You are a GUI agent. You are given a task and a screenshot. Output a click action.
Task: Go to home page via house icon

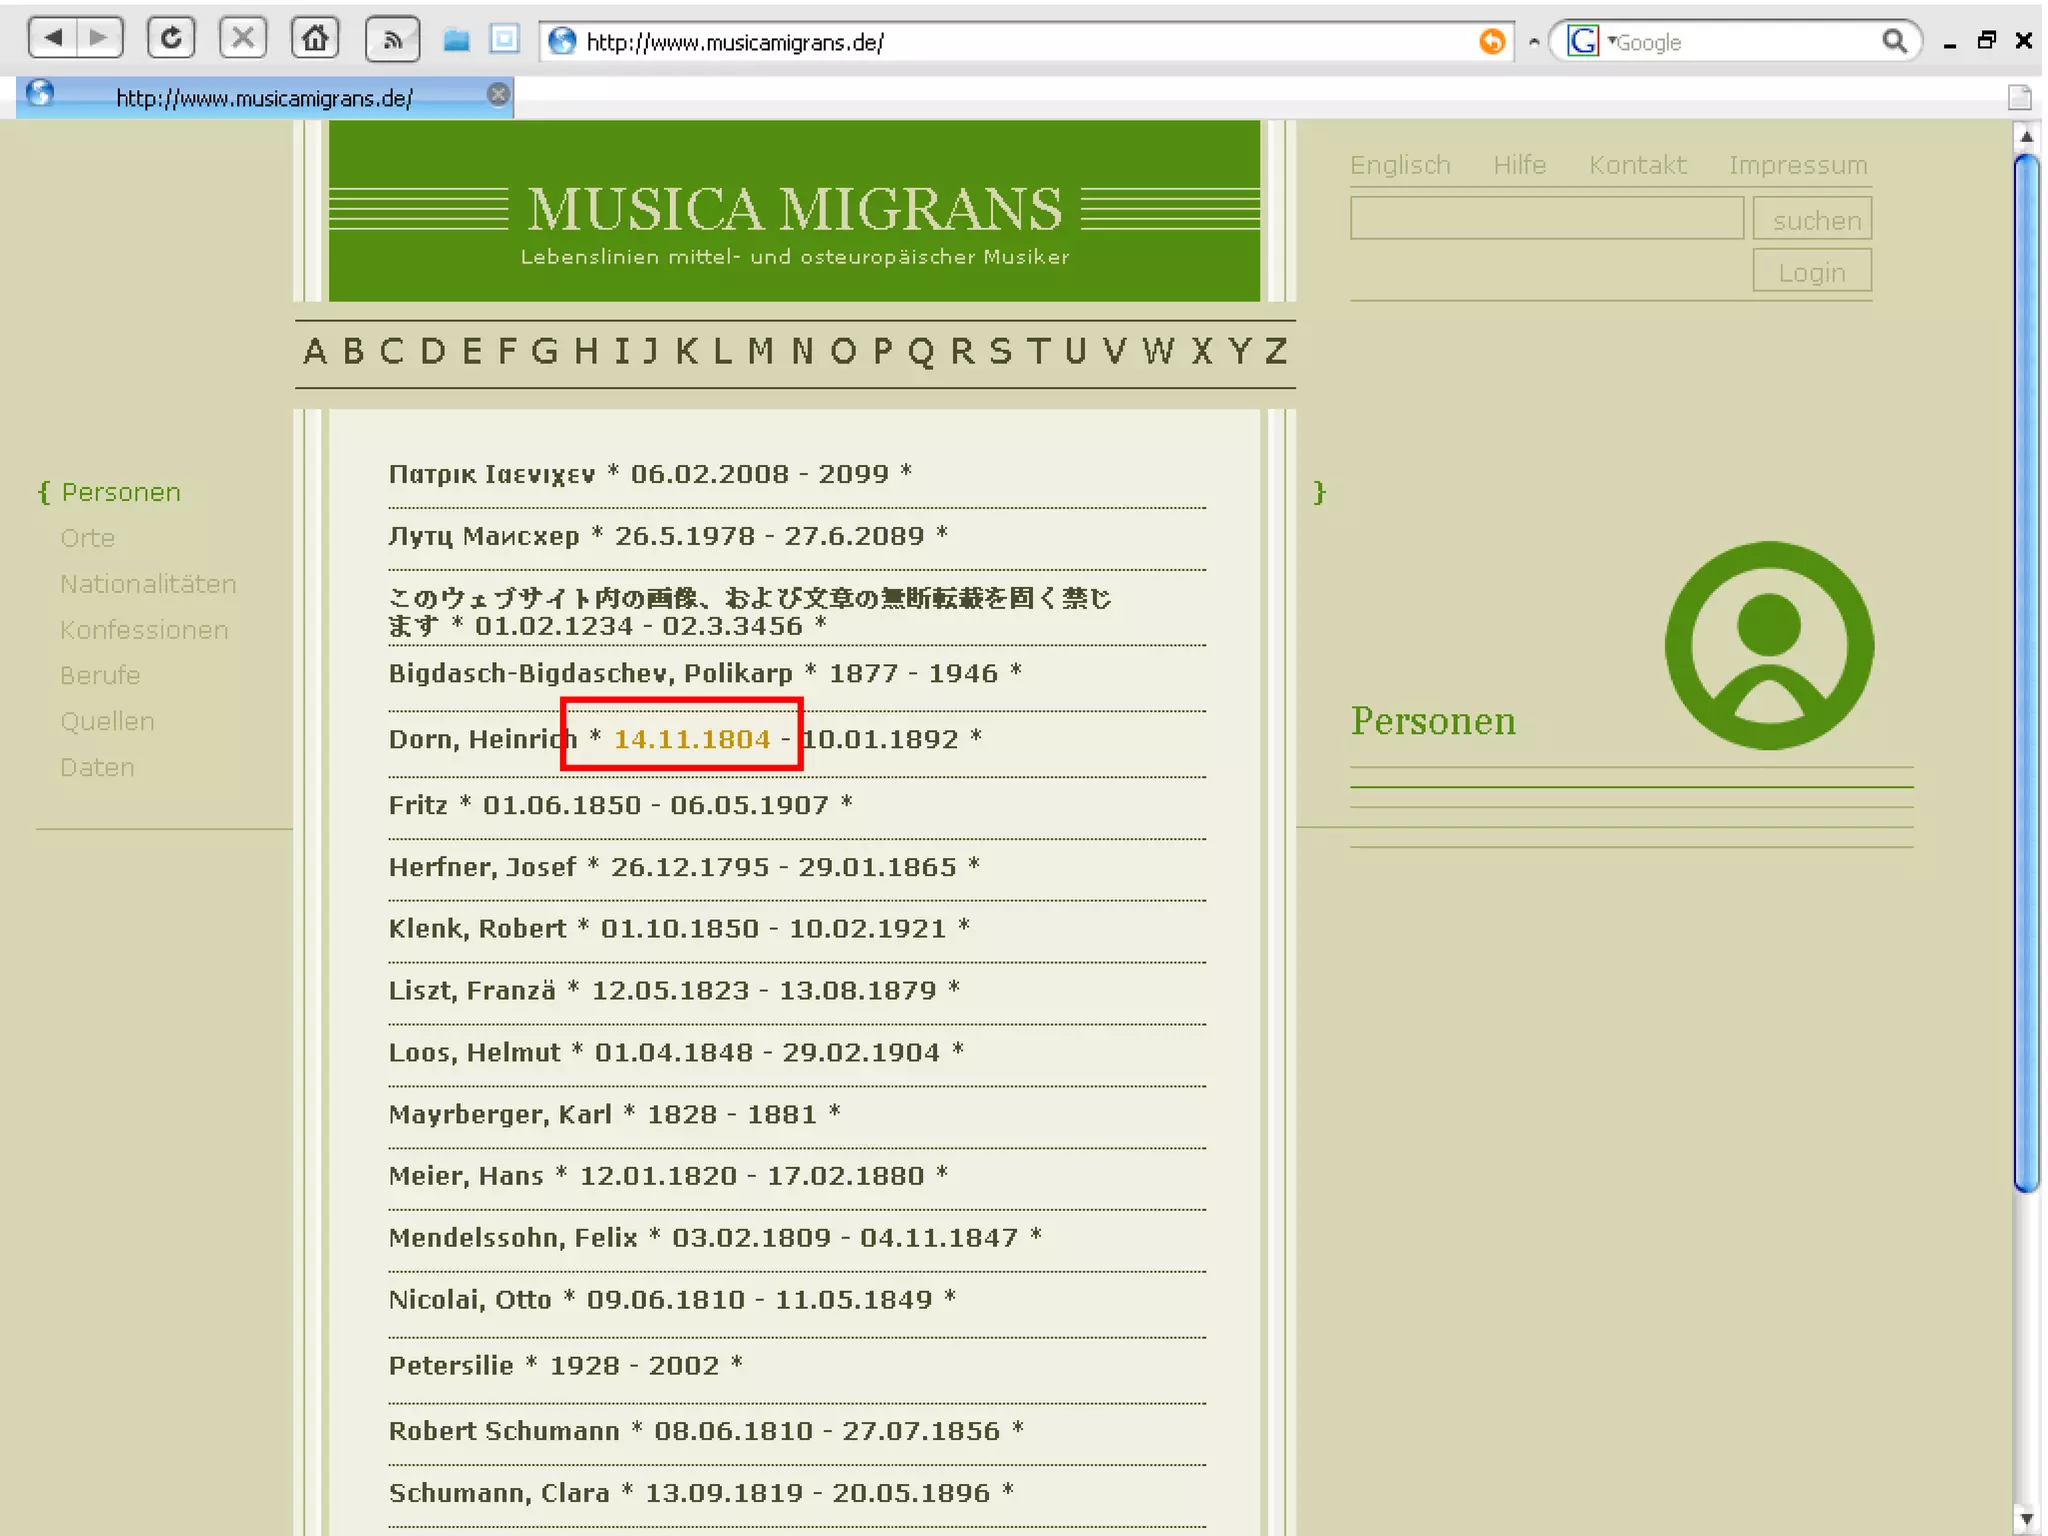point(315,39)
